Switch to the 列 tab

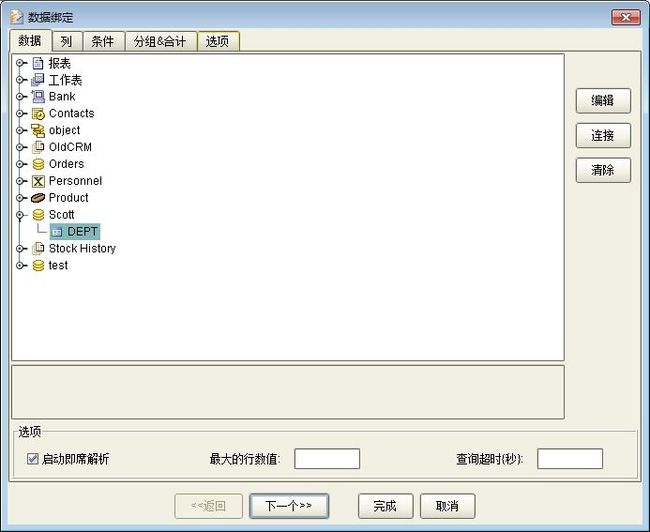pyautogui.click(x=67, y=41)
